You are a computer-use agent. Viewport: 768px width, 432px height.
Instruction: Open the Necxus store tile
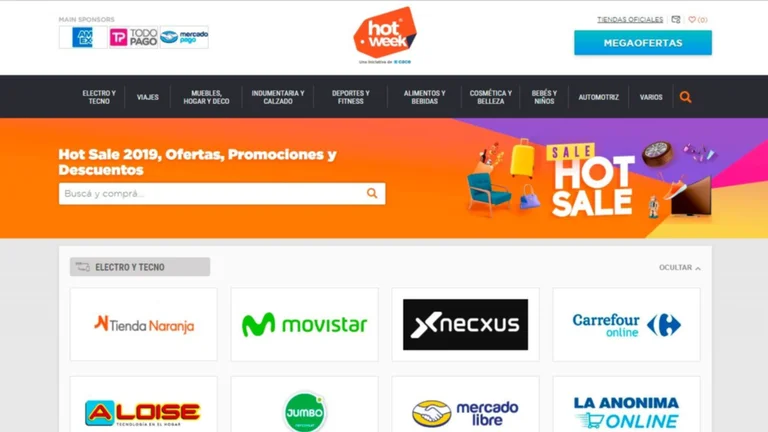pyautogui.click(x=465, y=324)
